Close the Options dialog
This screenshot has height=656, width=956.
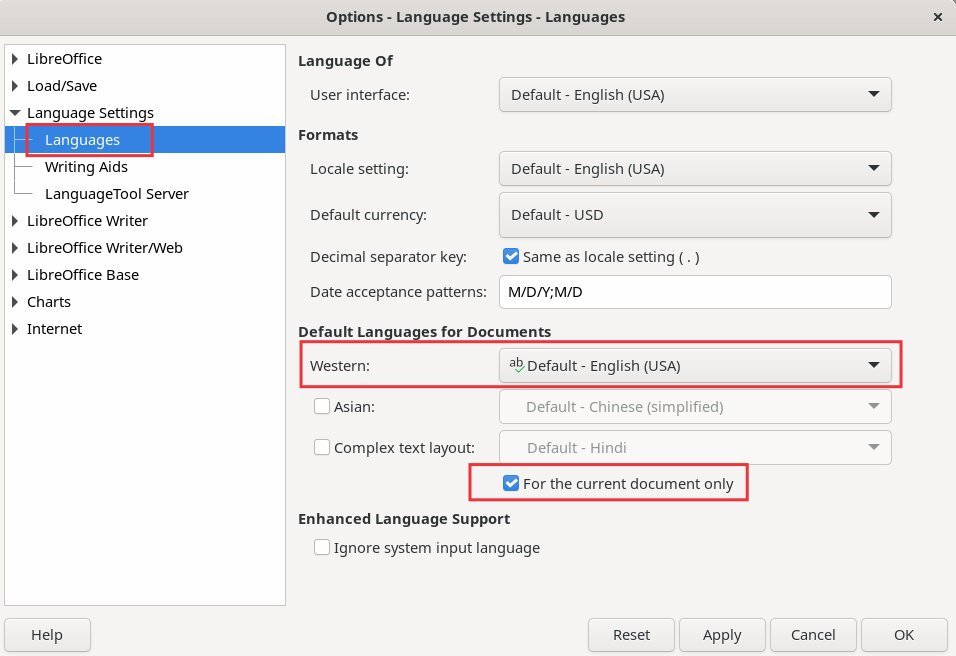(938, 17)
